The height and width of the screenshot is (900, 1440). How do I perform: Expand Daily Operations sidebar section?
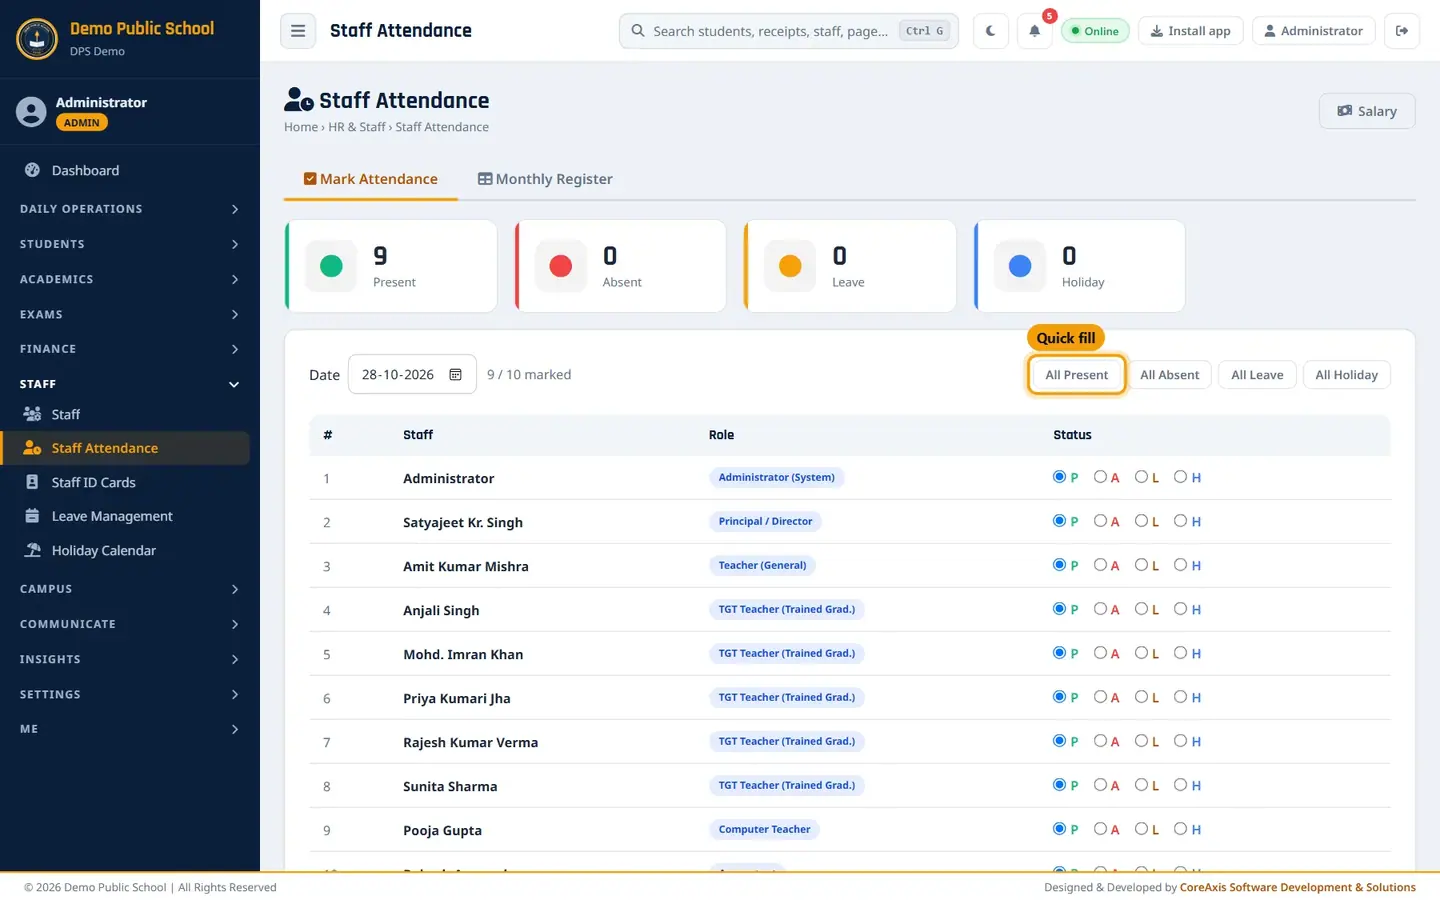[x=130, y=209]
